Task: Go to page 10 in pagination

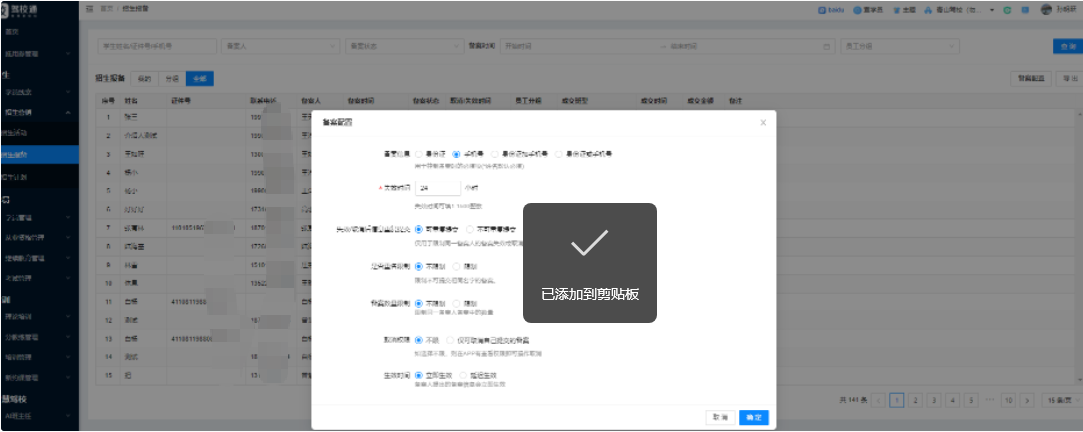Action: (1008, 400)
